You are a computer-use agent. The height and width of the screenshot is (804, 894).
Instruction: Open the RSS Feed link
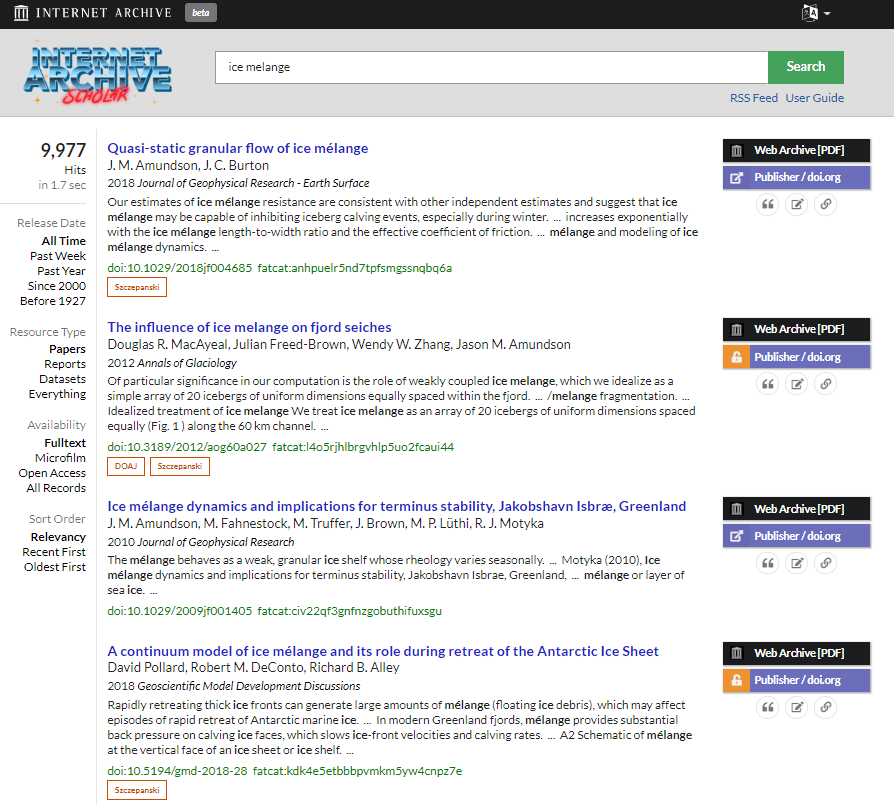753,98
